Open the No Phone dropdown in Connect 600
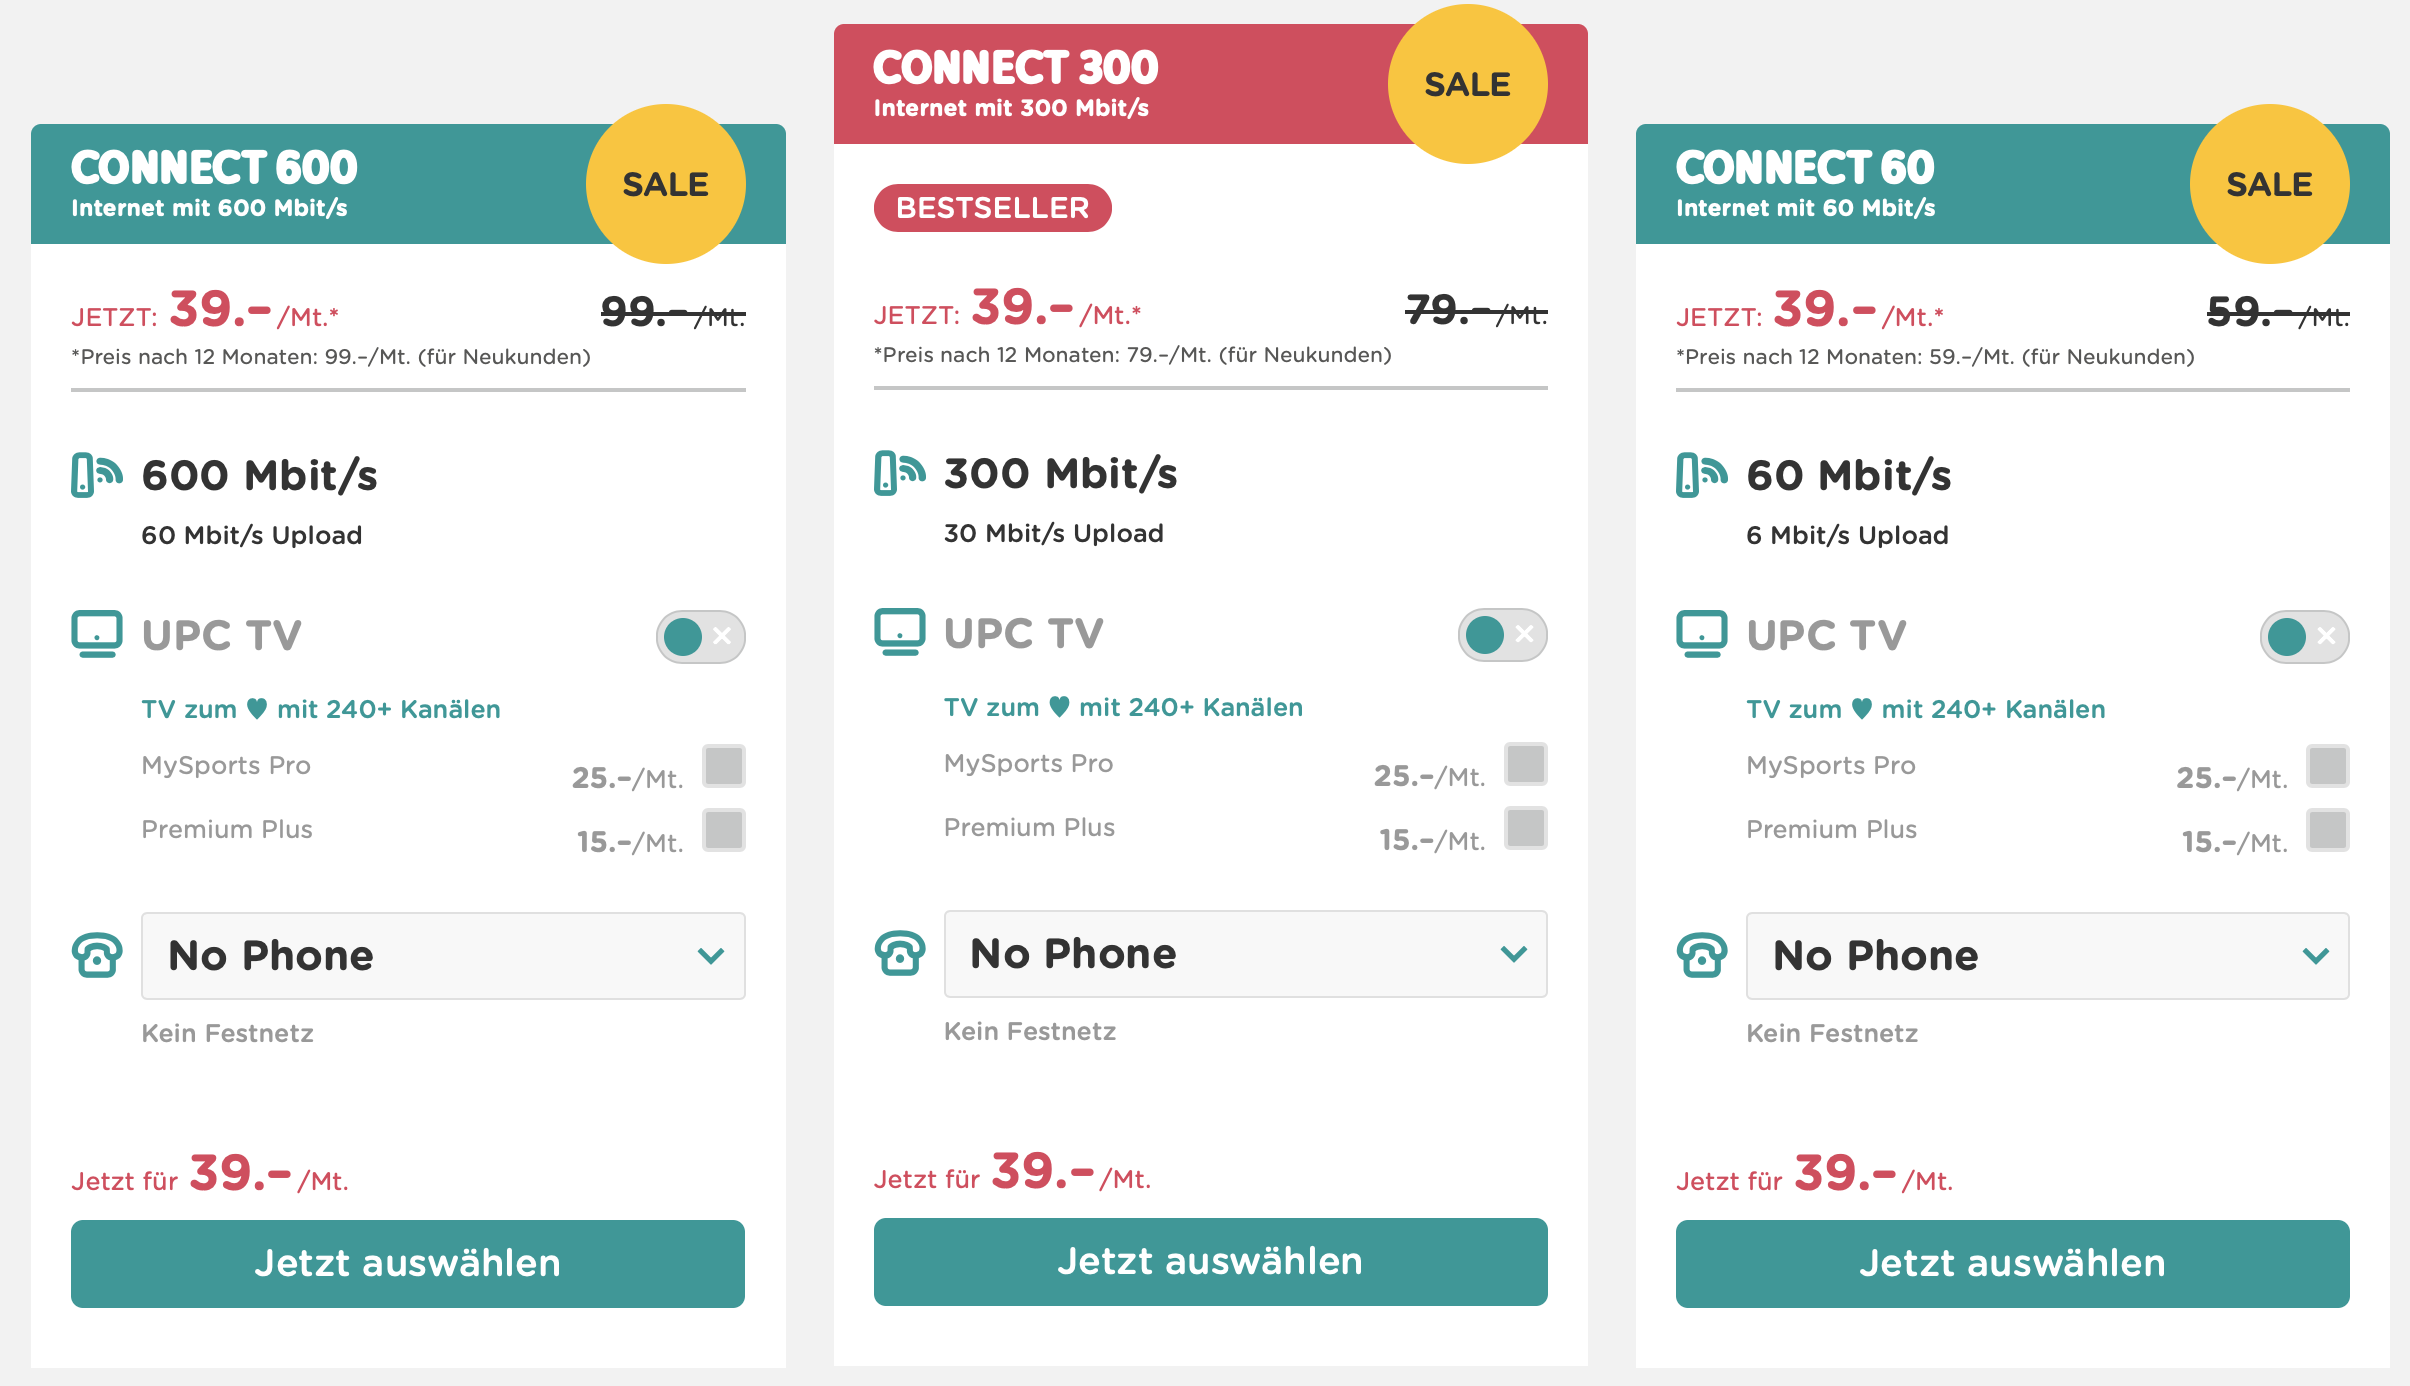The image size is (2410, 1386). (x=443, y=955)
